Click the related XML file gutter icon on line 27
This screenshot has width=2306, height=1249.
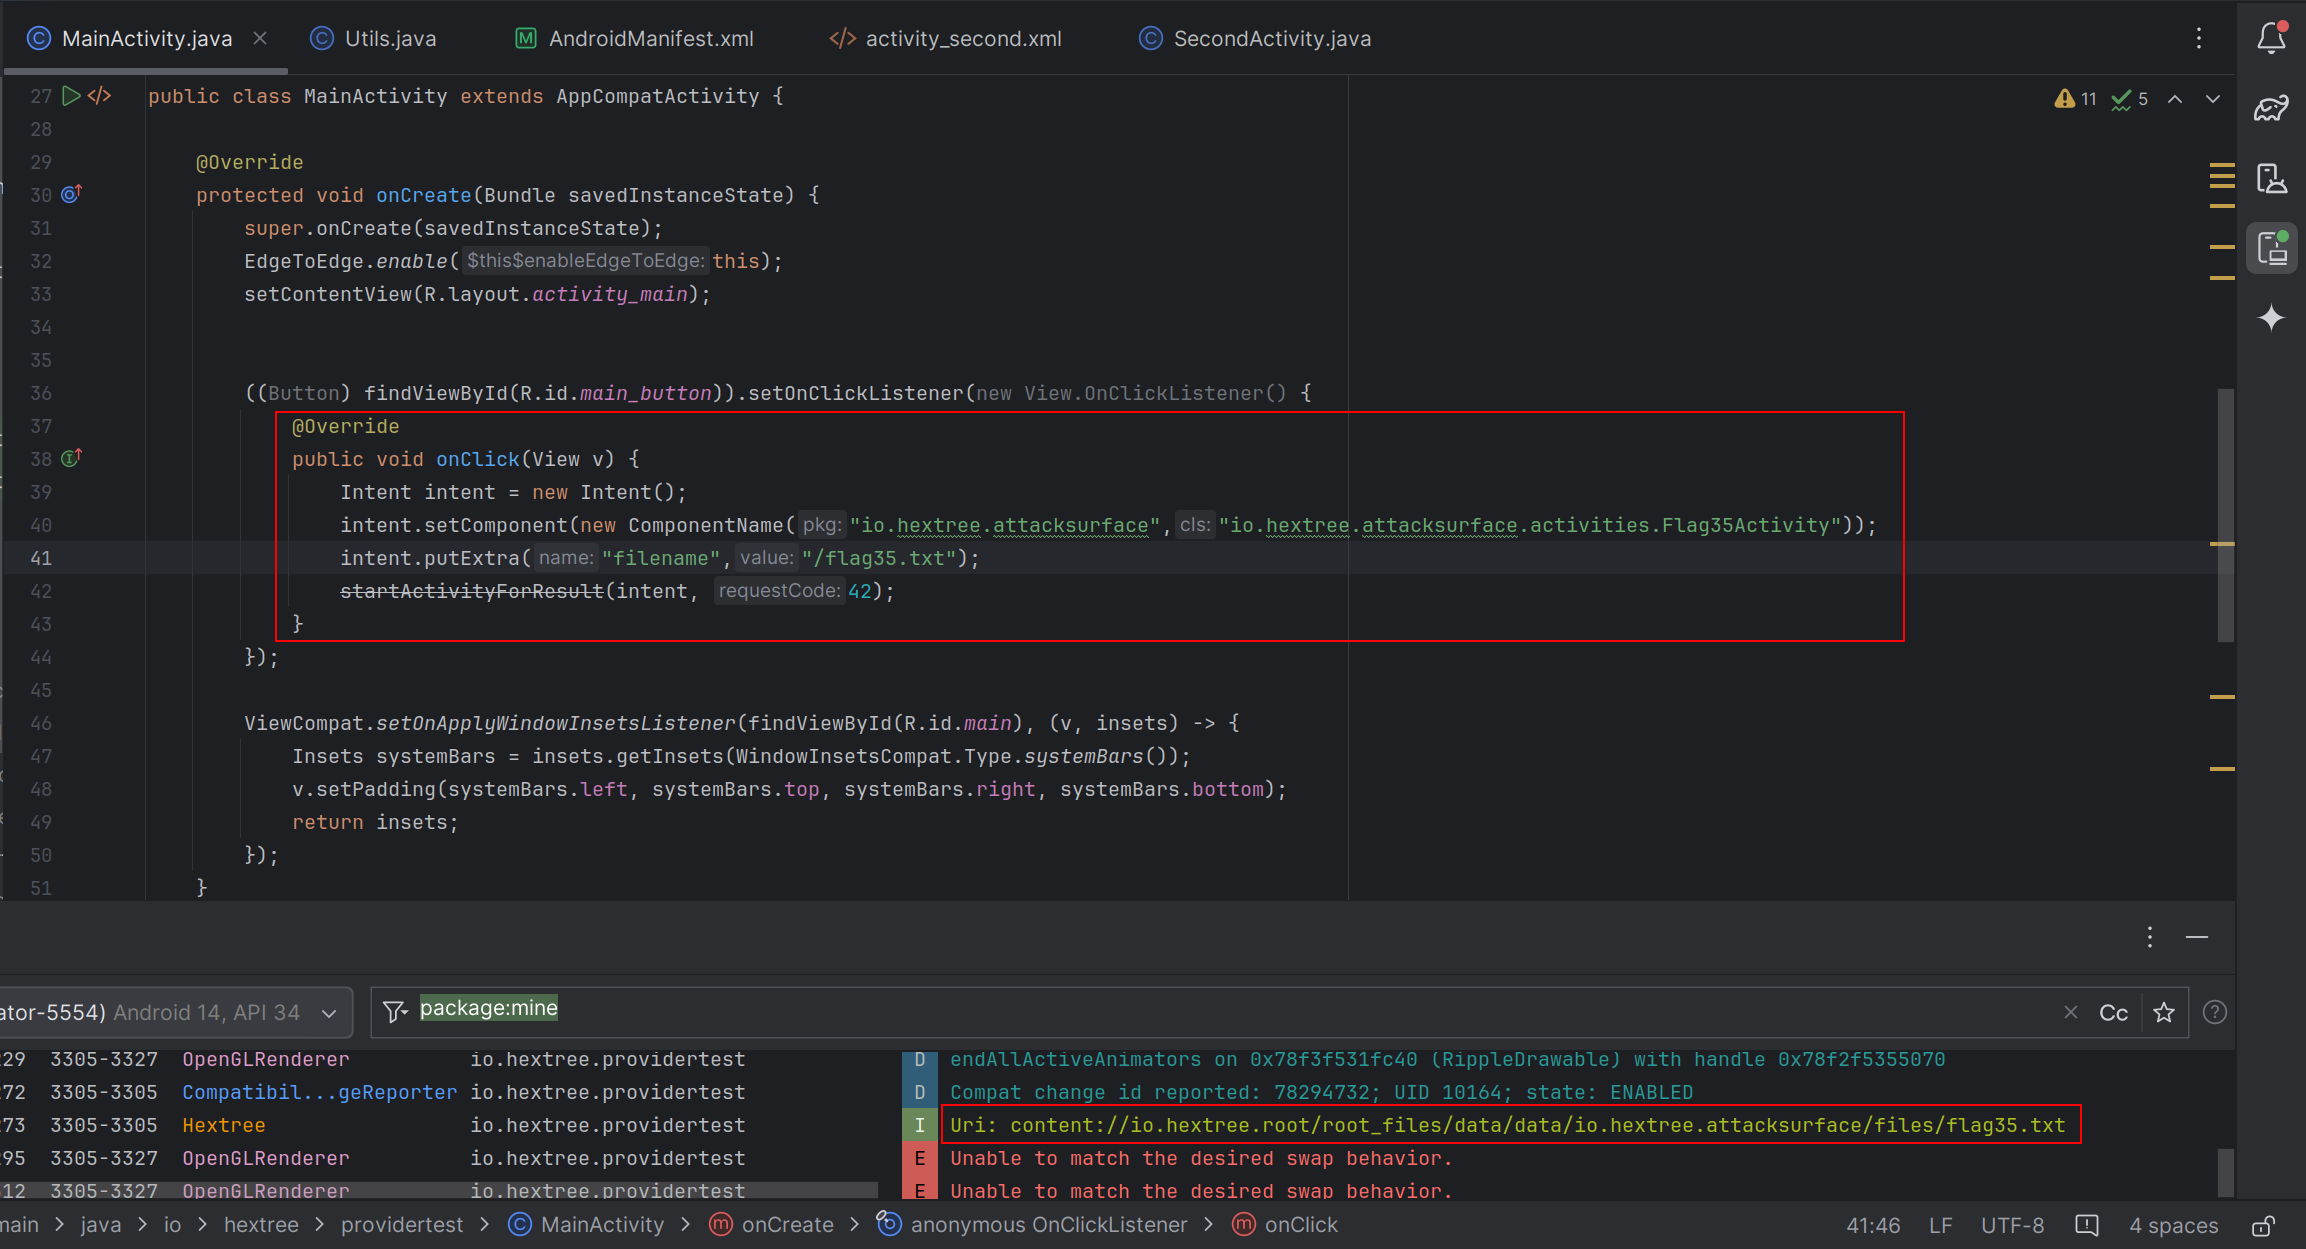(x=99, y=96)
